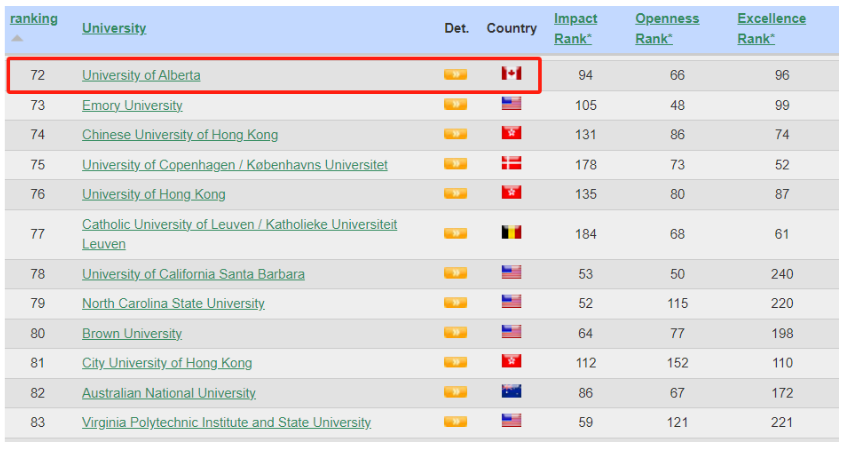Select Impact Rank value 112
The image size is (845, 449).
click(x=586, y=363)
